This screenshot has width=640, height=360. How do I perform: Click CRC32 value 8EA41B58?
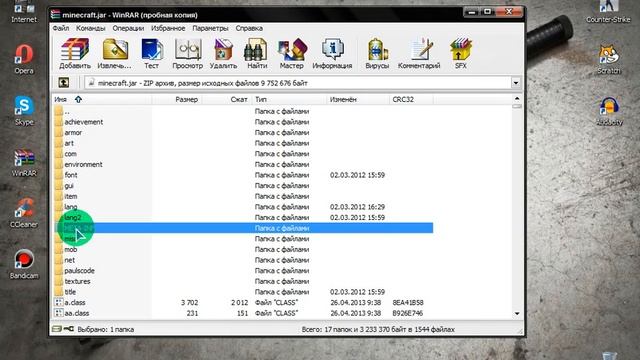[x=408, y=302]
